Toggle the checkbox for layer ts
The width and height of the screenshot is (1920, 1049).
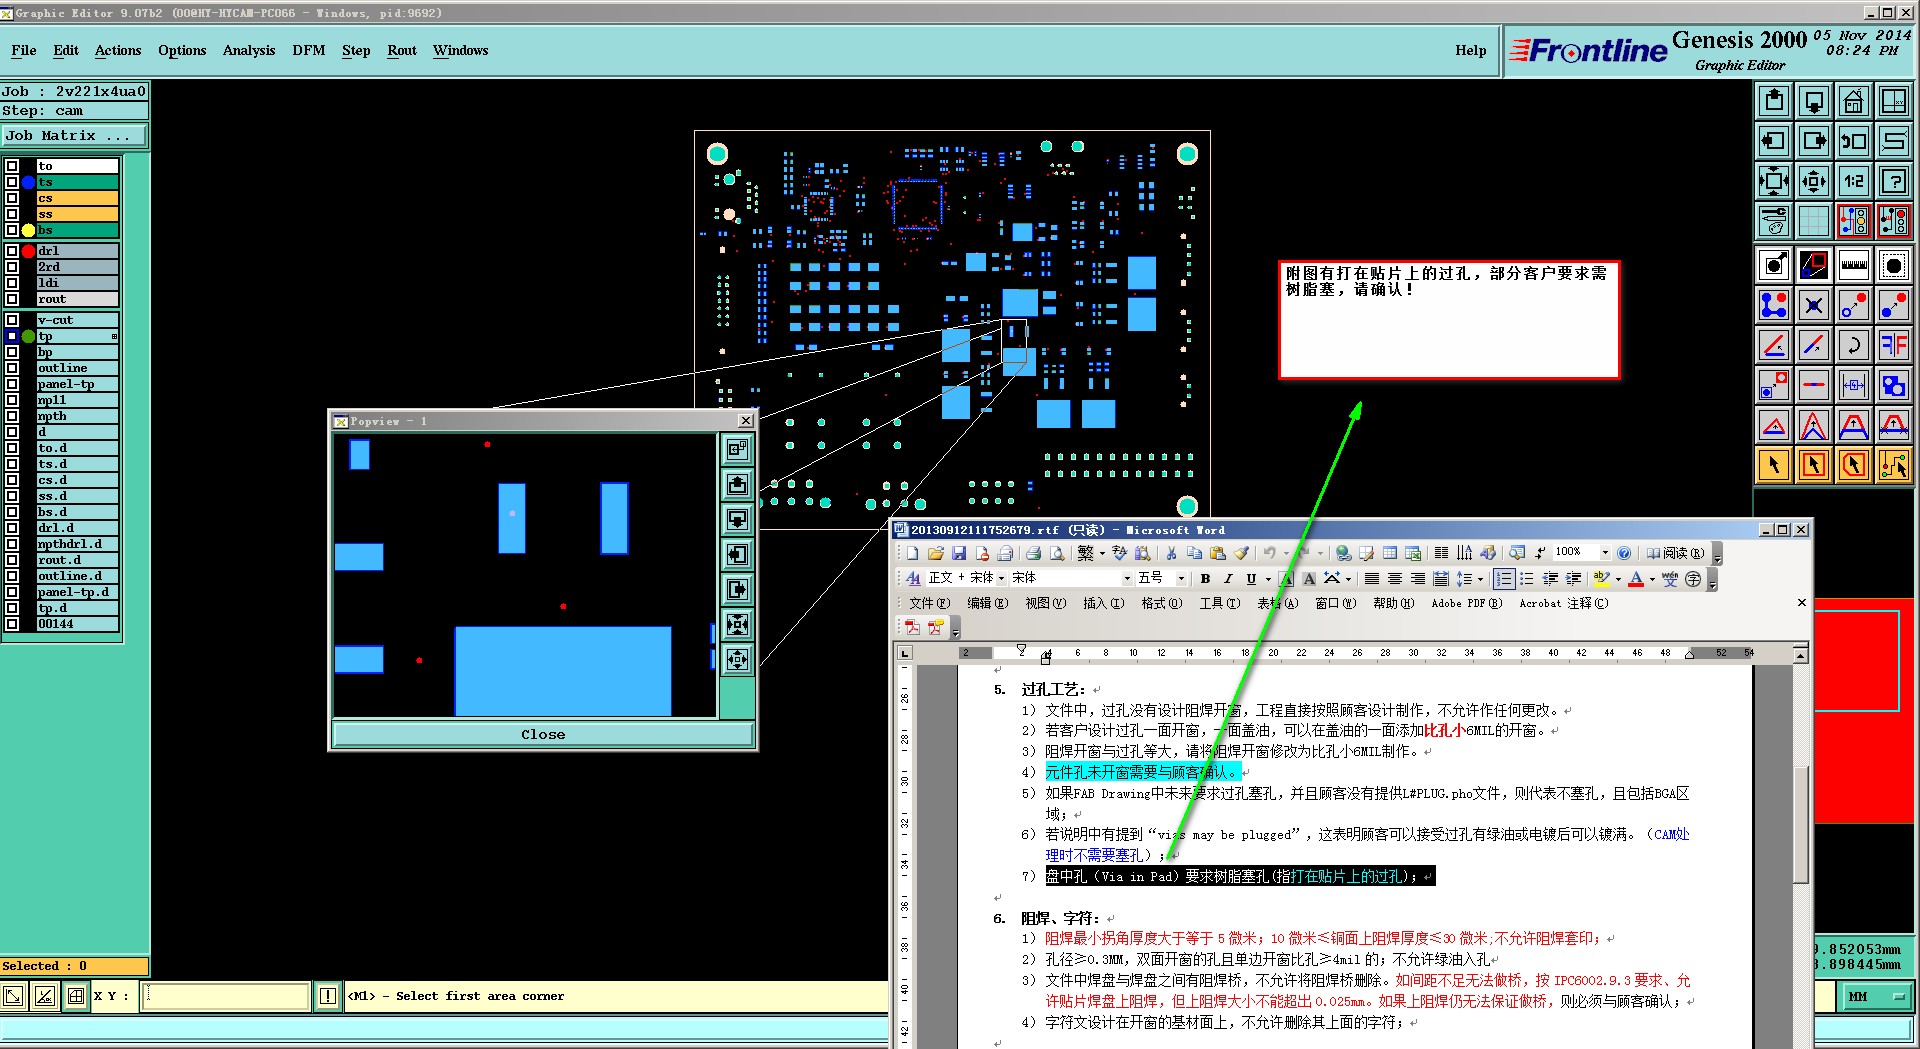12,182
